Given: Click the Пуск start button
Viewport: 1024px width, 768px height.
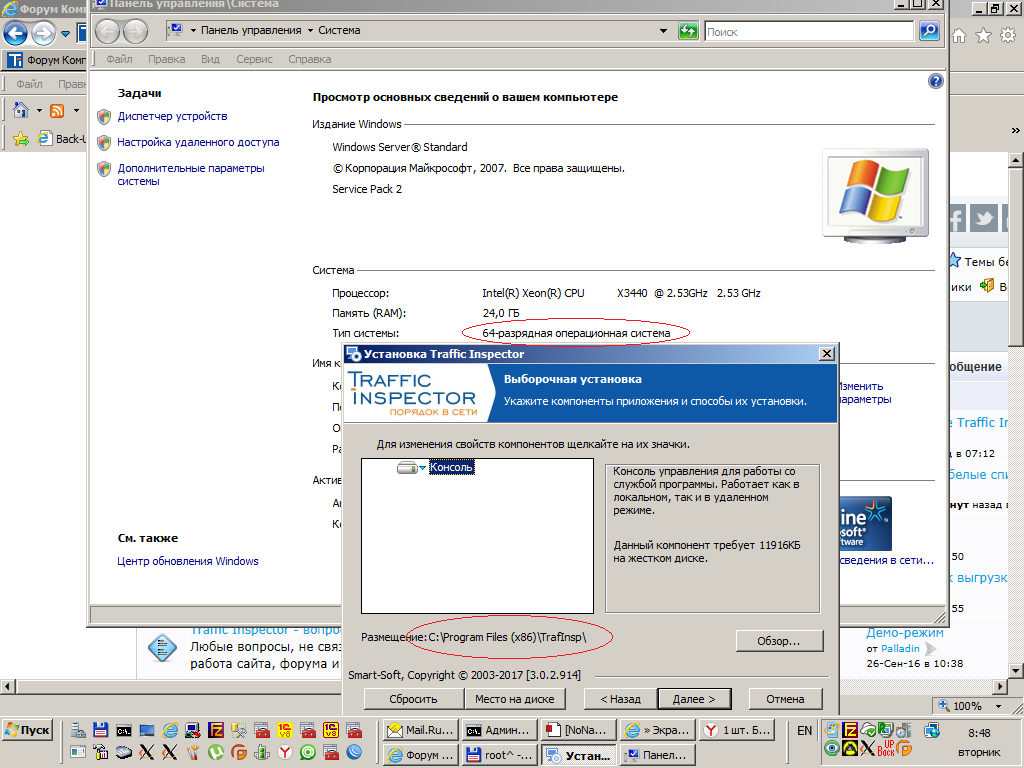Looking at the screenshot, I should [x=27, y=730].
